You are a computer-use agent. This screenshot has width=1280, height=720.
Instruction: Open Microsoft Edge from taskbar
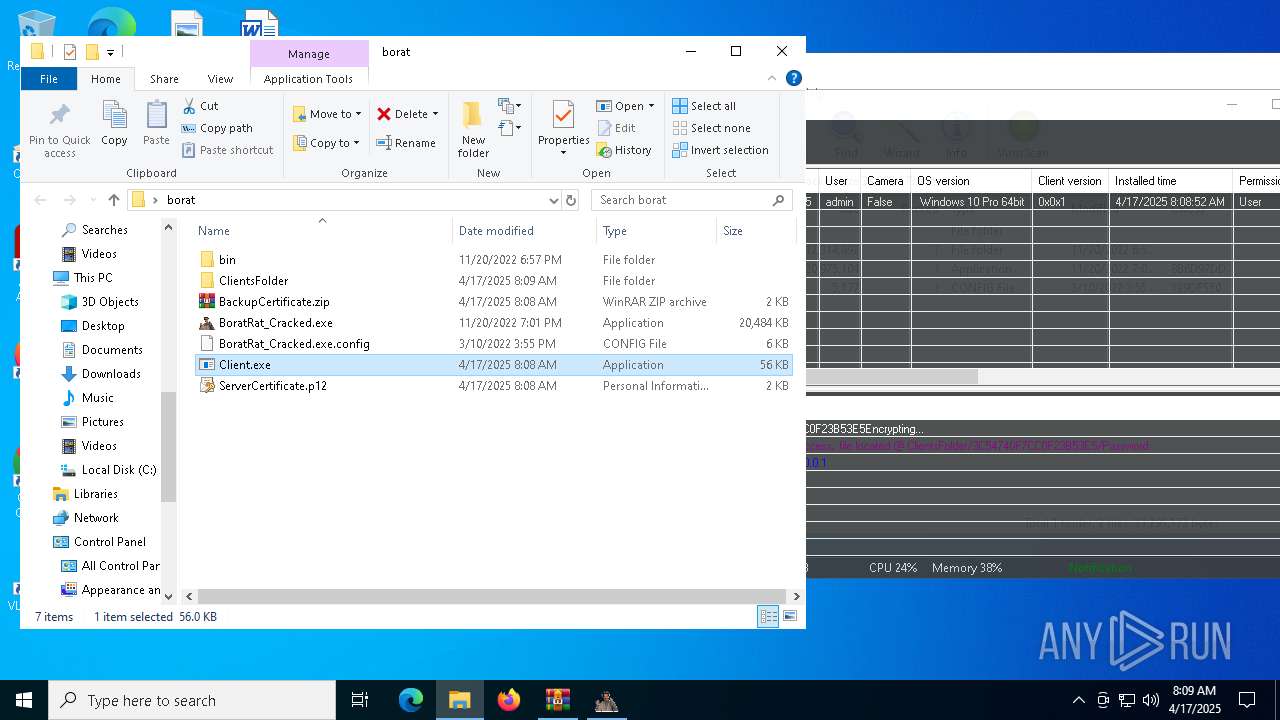coord(411,700)
